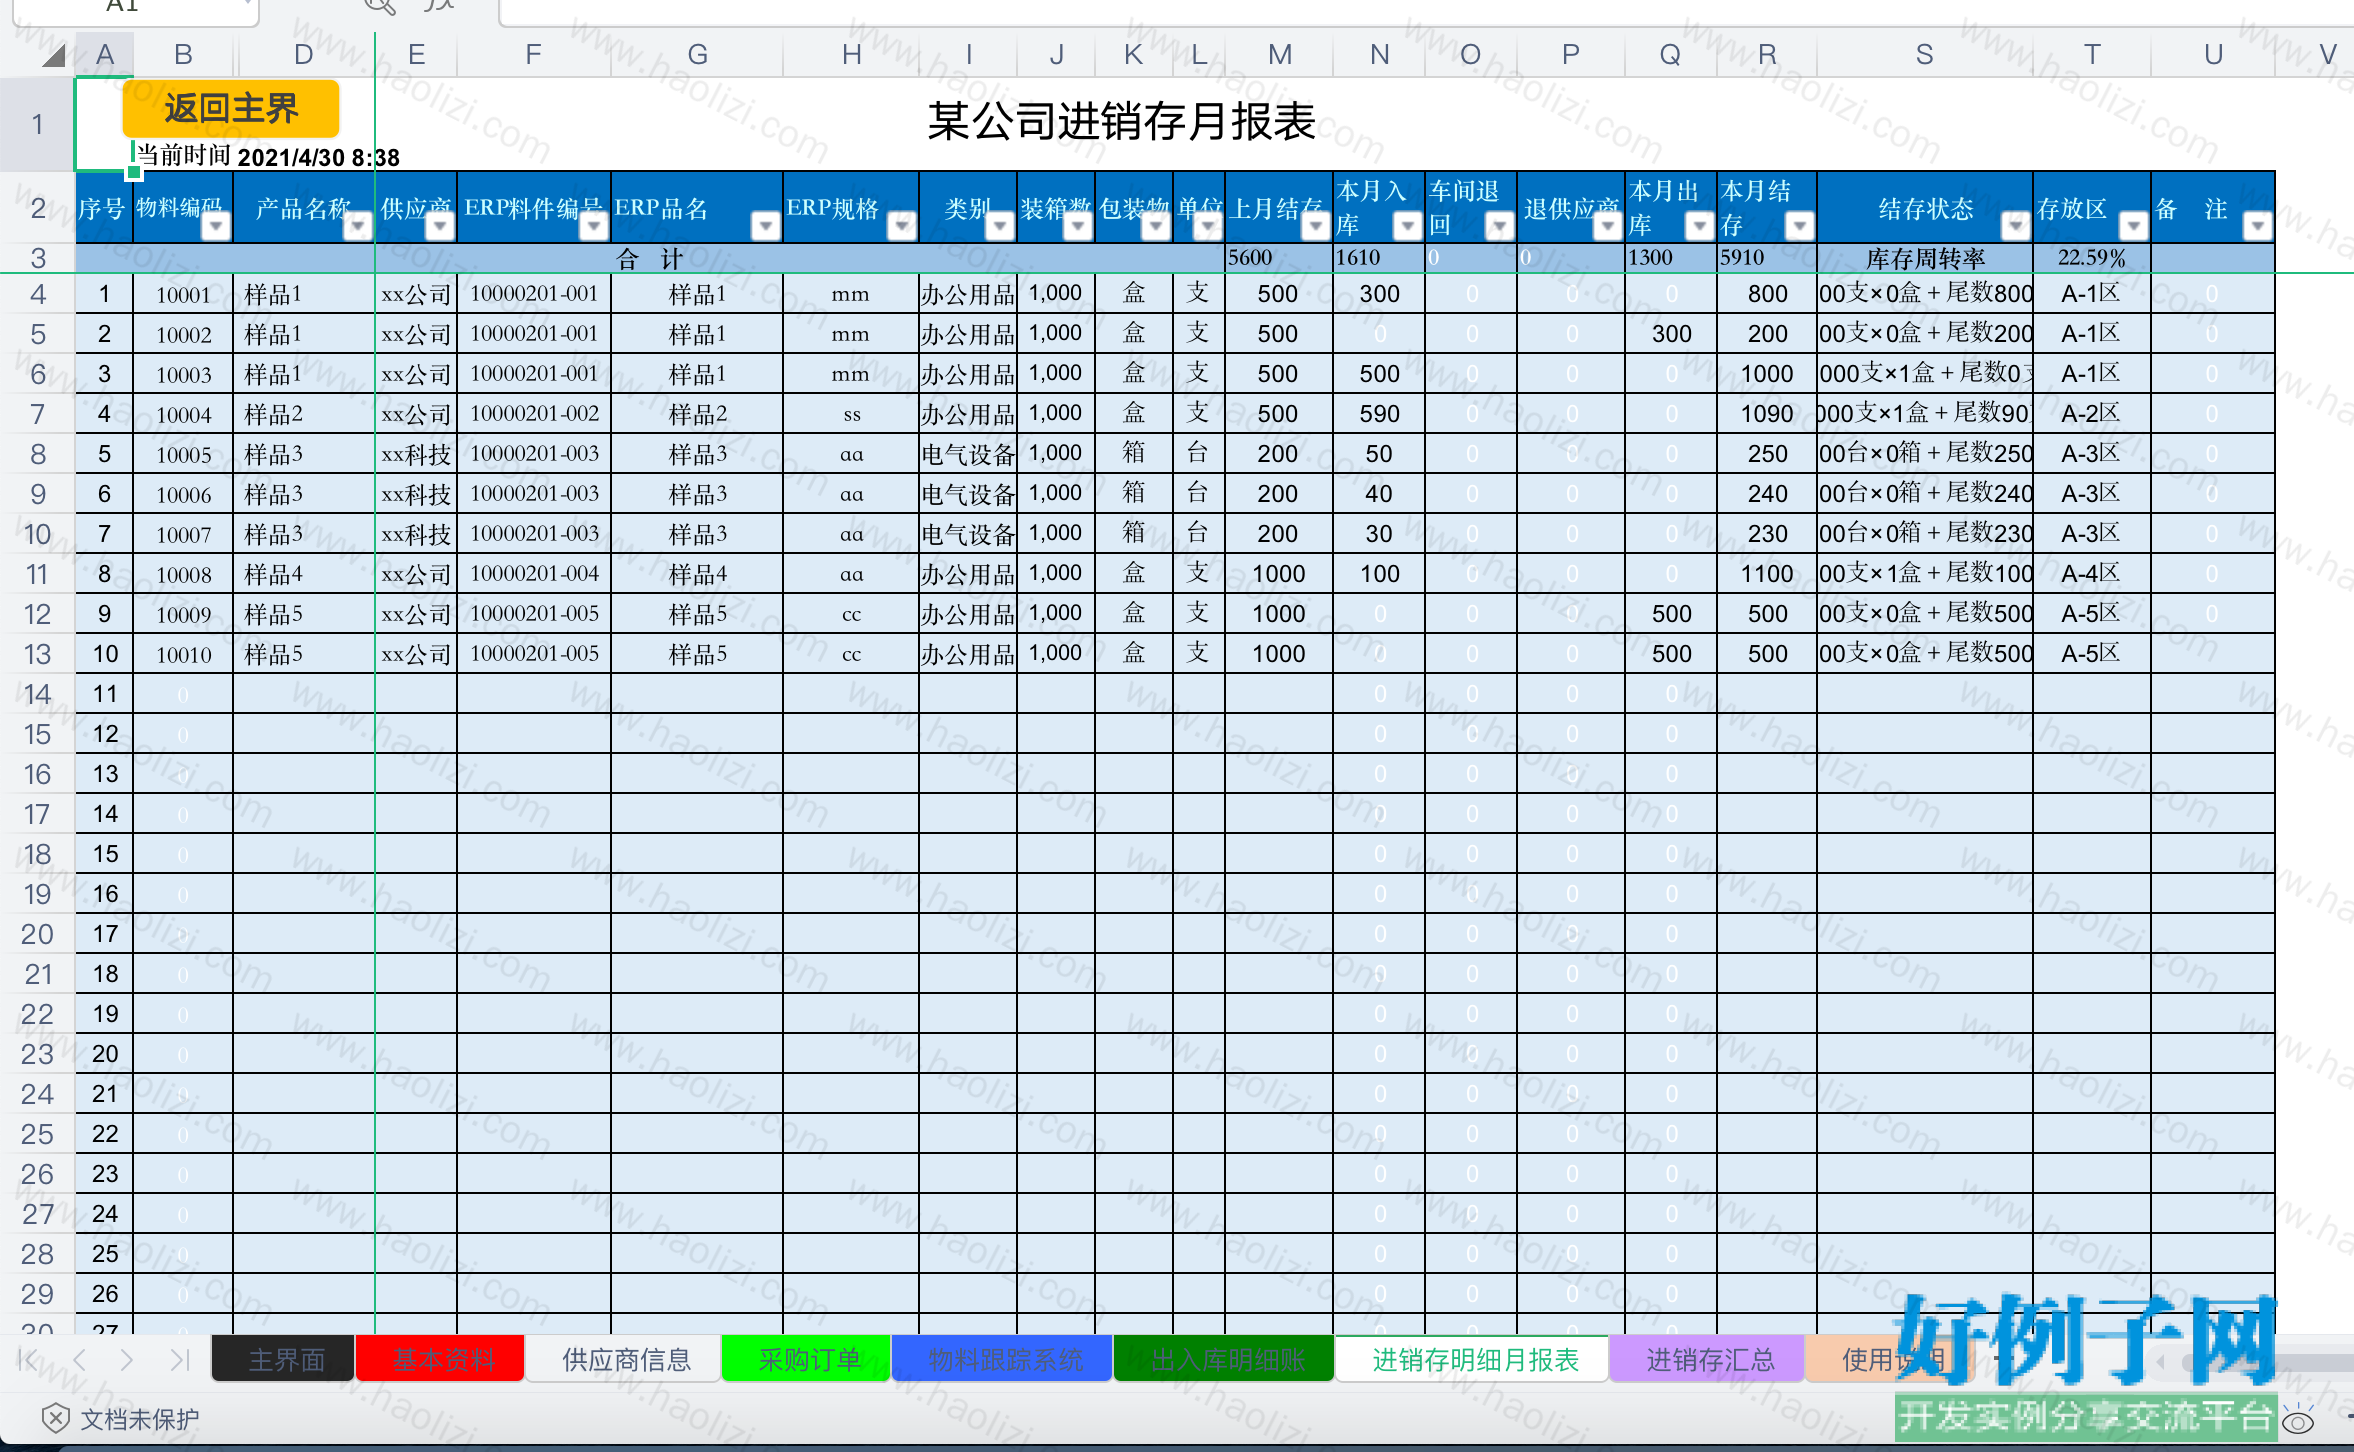Screen dimensions: 2354x1452
Task: Click the eye icon in status bar
Action: [x=2298, y=1420]
